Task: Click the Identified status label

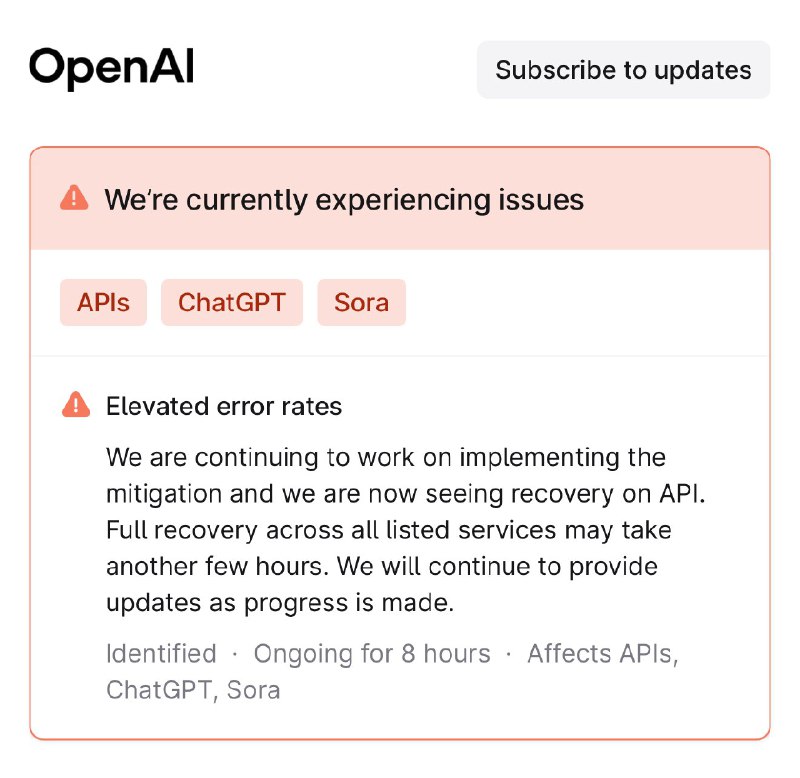Action: pos(161,654)
